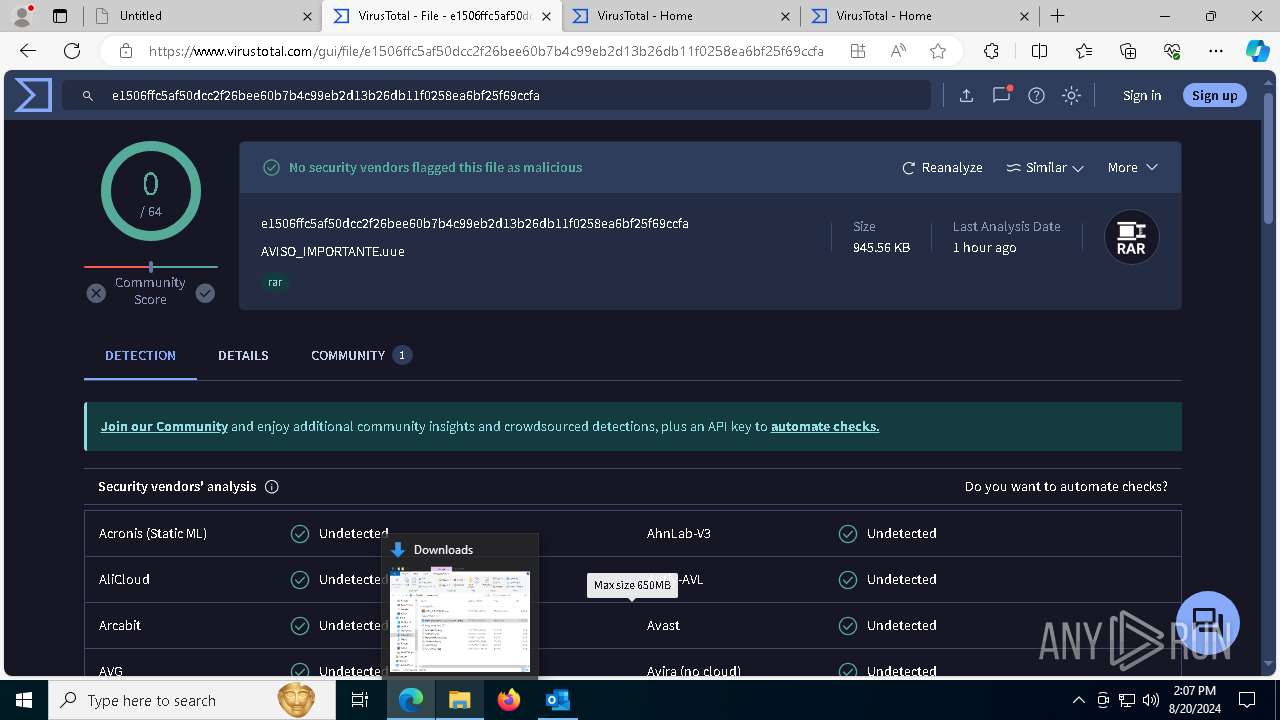
Task: Click the upload file icon
Action: pos(966,96)
